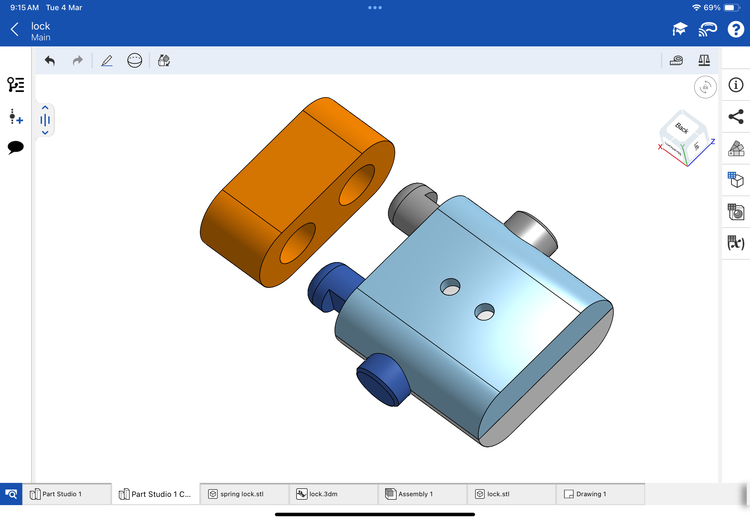750x521 pixels.
Task: Toggle the feature list panel
Action: [15, 85]
